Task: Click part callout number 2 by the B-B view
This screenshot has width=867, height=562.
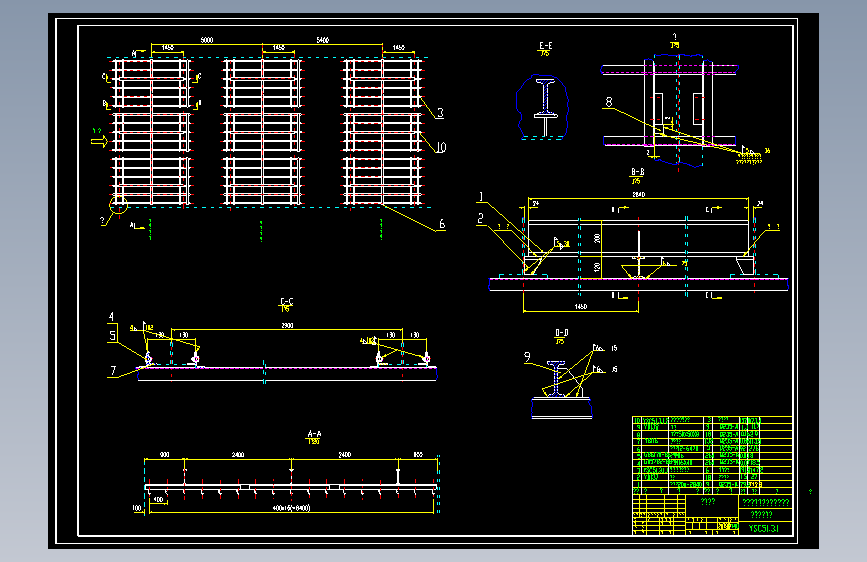Action: (480, 219)
